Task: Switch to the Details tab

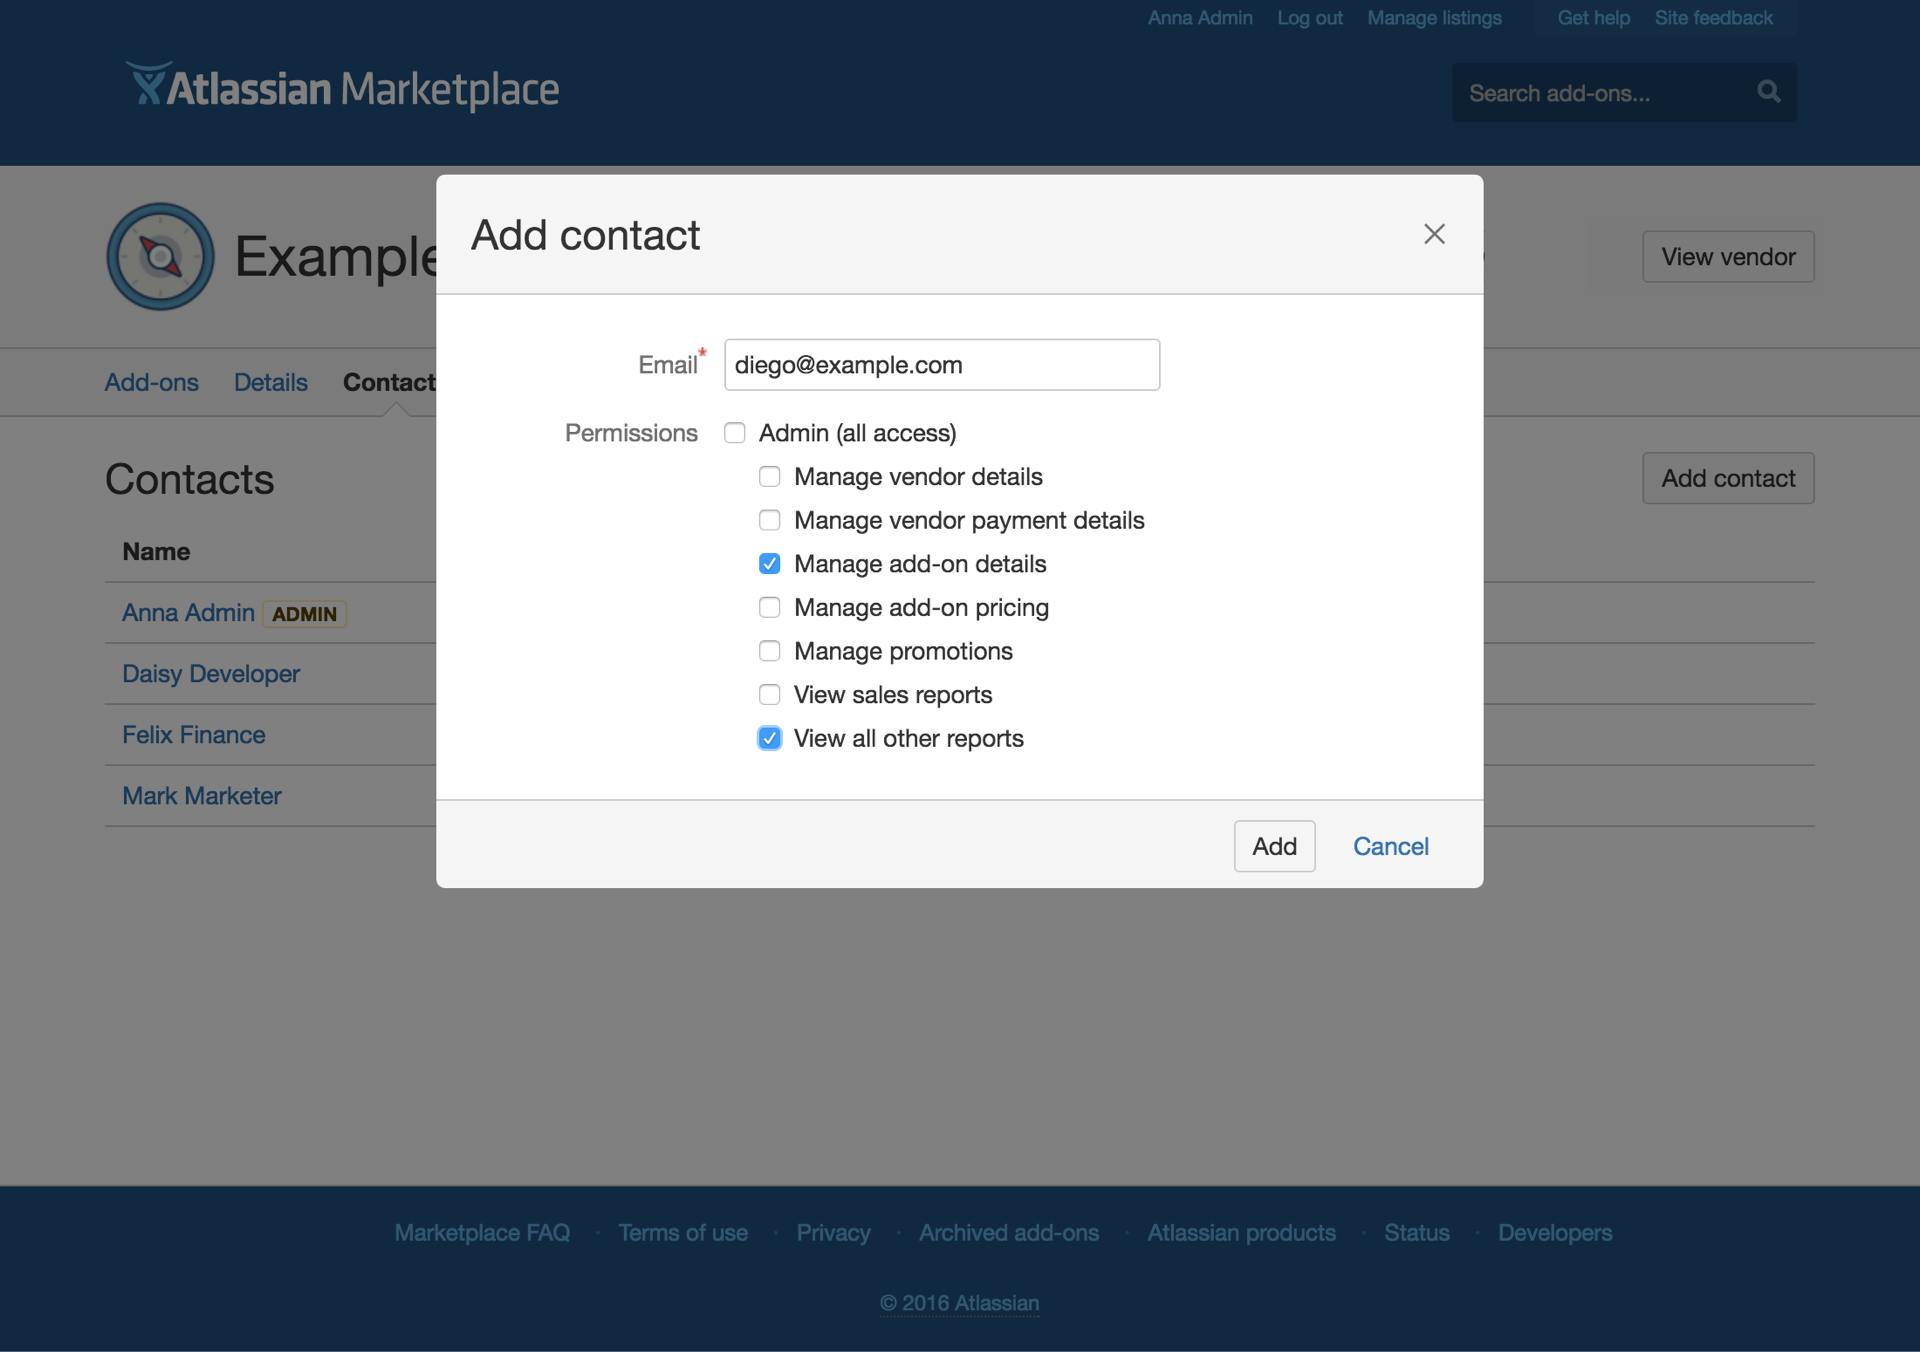Action: [270, 382]
